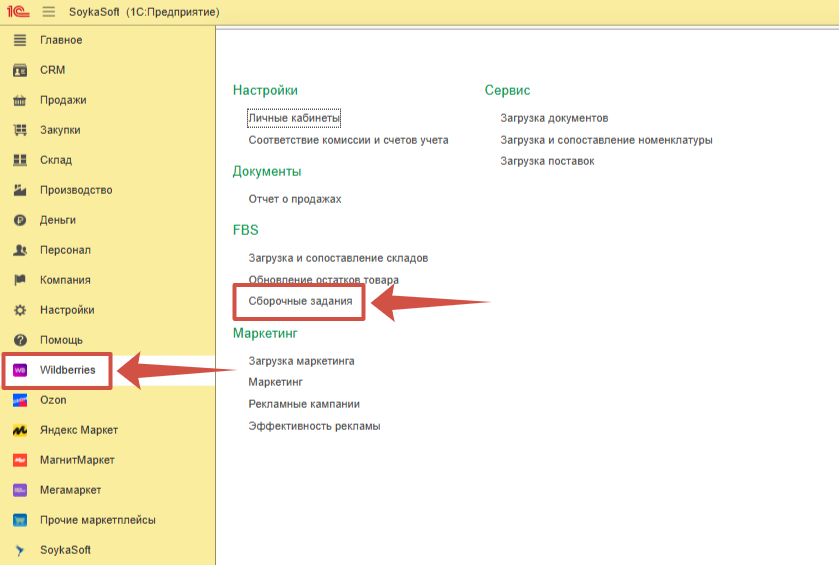Open the Помощь section label
The width and height of the screenshot is (839, 565).
click(61, 340)
